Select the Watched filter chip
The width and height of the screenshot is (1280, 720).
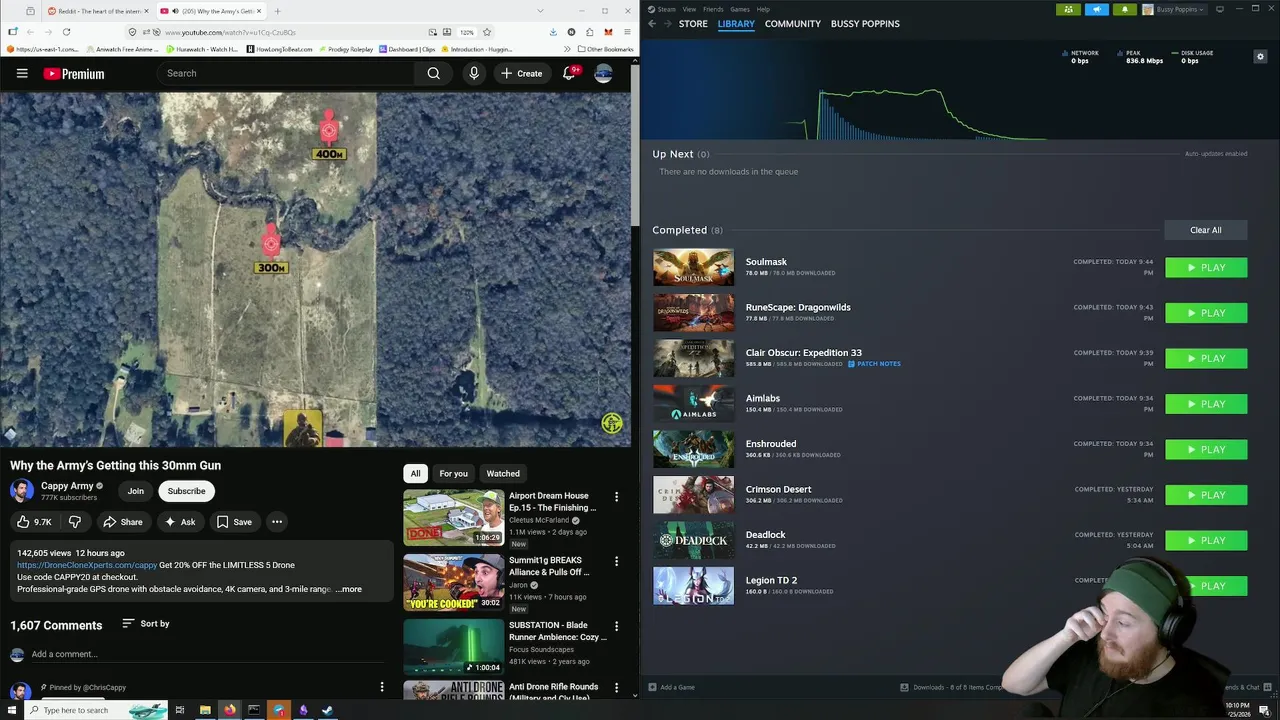pyautogui.click(x=503, y=474)
